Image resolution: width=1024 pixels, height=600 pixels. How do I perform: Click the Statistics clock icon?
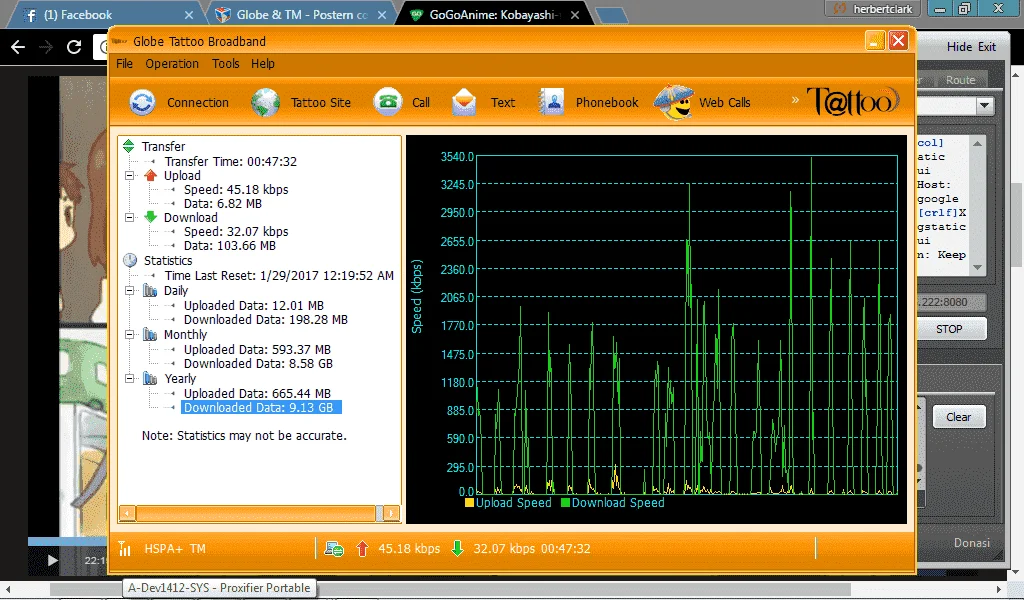pos(130,260)
